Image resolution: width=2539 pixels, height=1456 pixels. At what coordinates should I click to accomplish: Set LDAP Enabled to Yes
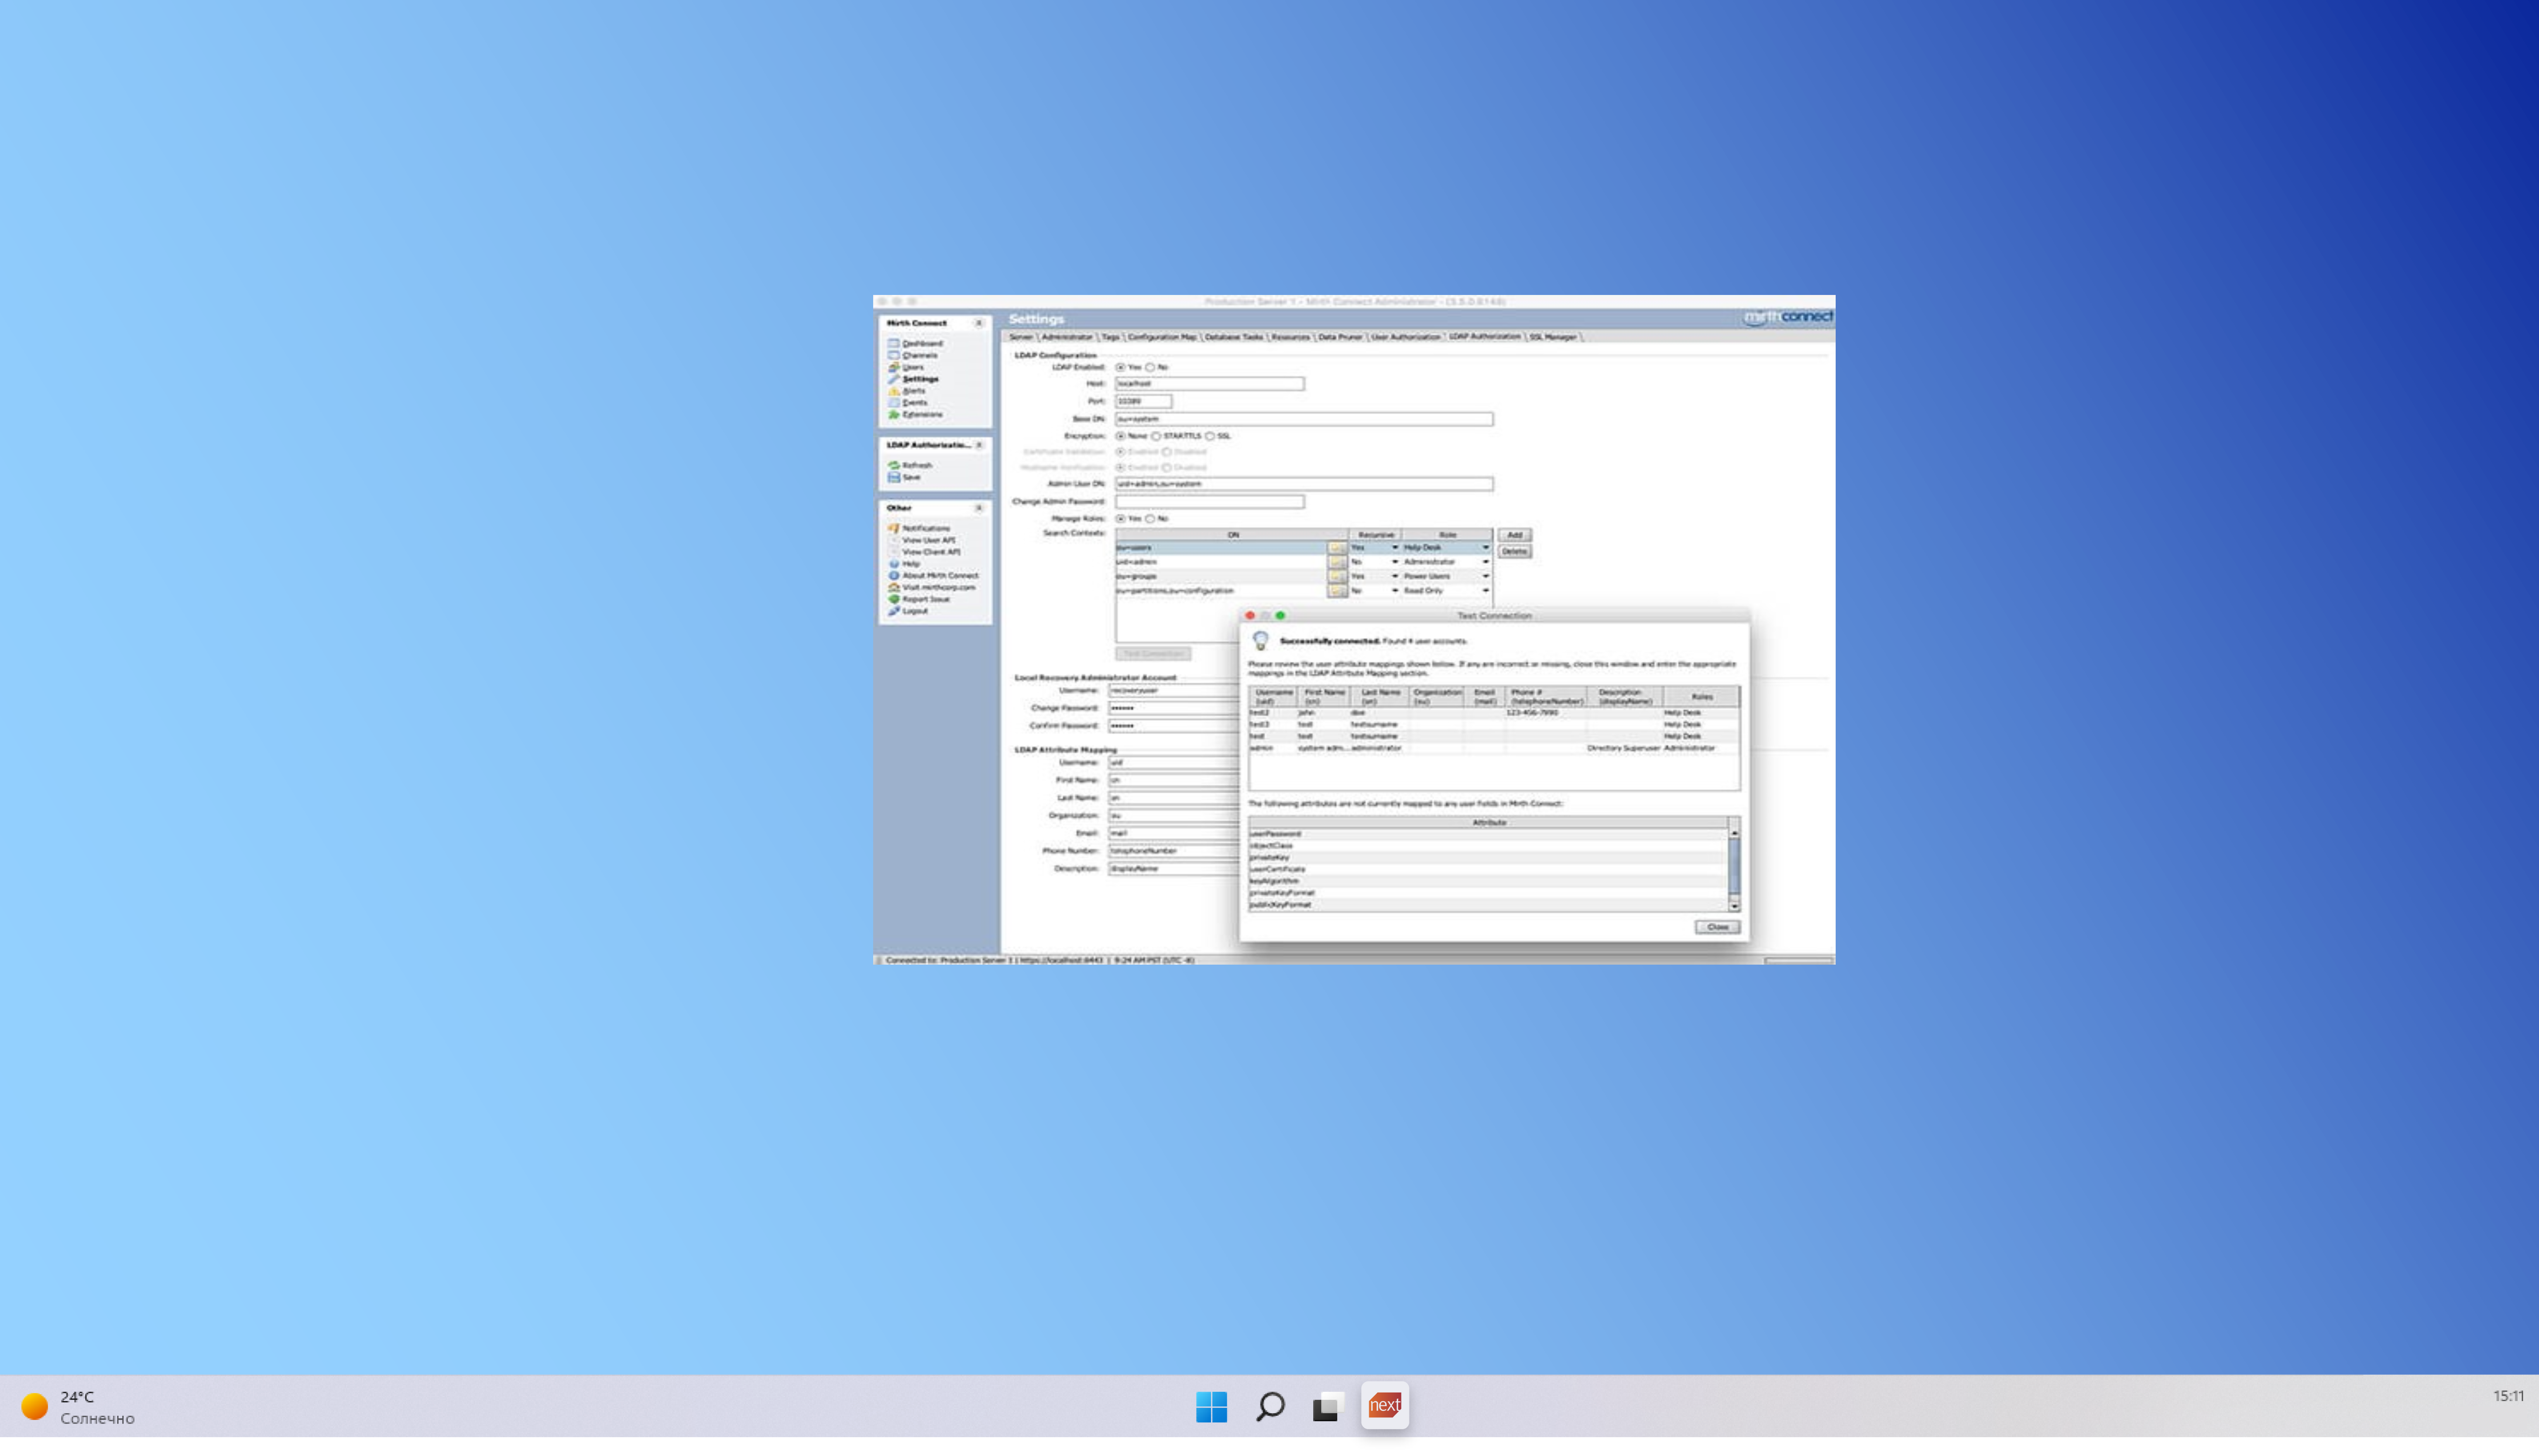(x=1120, y=367)
